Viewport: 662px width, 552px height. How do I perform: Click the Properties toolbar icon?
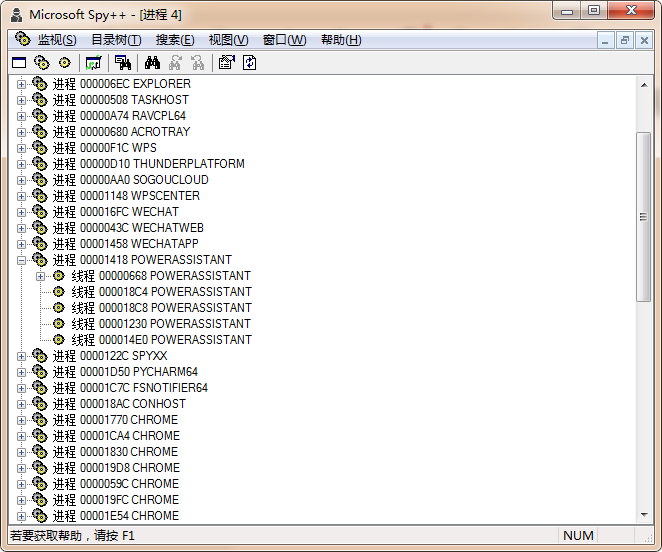227,63
